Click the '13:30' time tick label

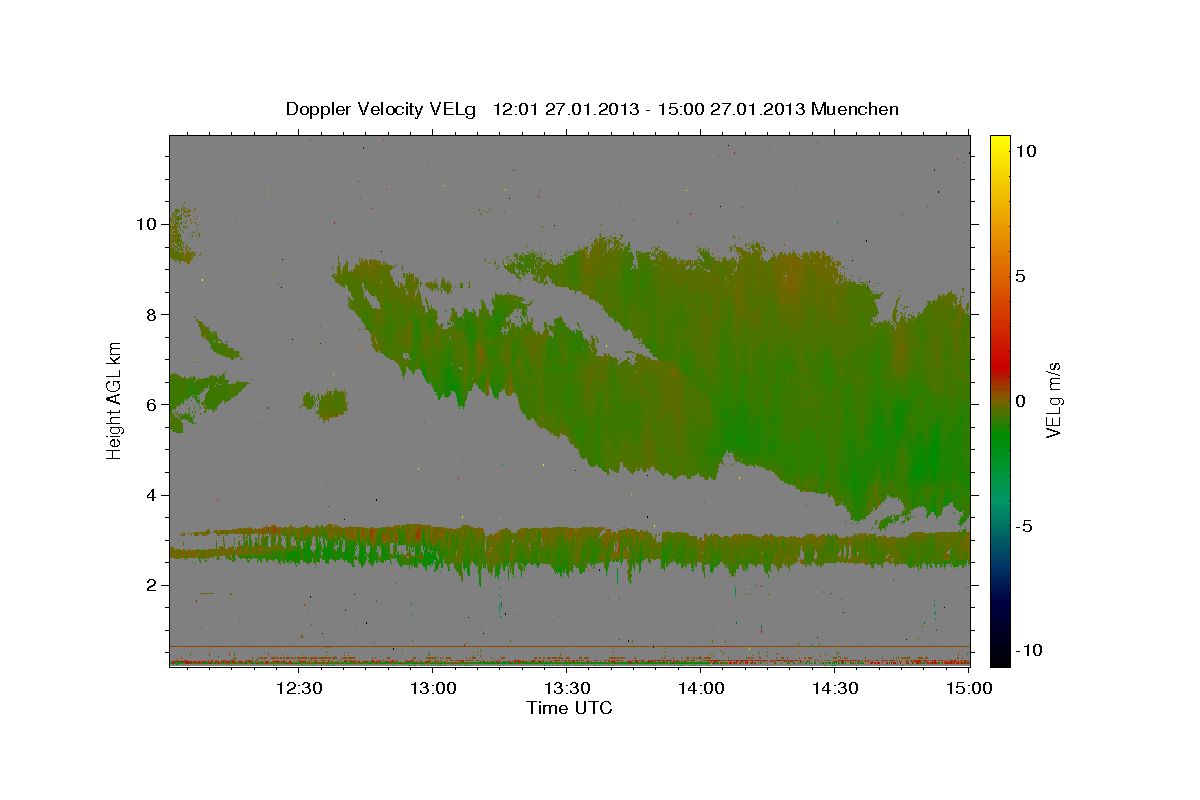567,688
